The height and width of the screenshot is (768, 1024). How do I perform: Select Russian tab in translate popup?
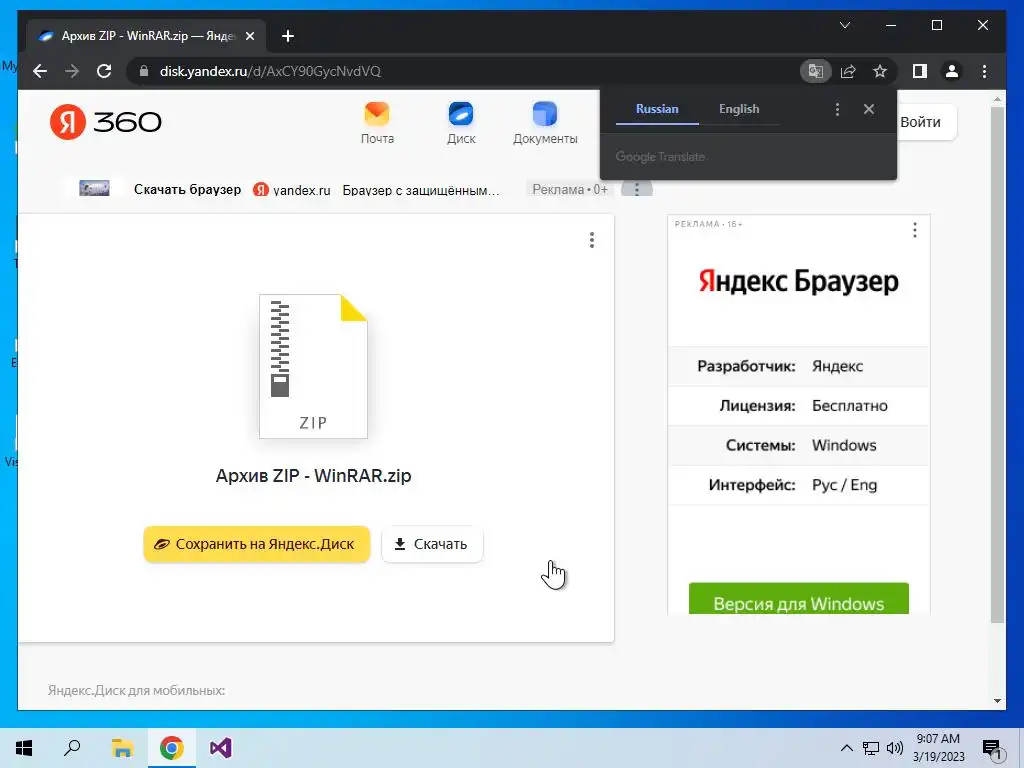657,109
